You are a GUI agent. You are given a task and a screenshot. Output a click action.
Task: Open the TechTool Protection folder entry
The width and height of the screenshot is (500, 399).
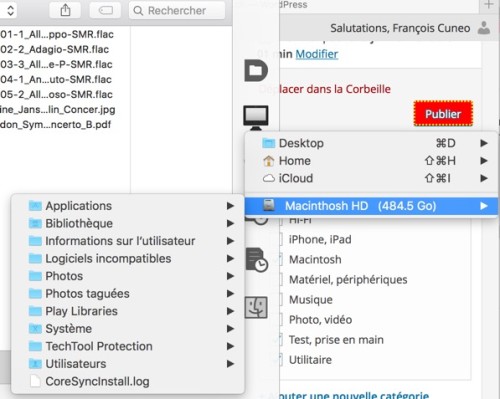click(x=128, y=346)
